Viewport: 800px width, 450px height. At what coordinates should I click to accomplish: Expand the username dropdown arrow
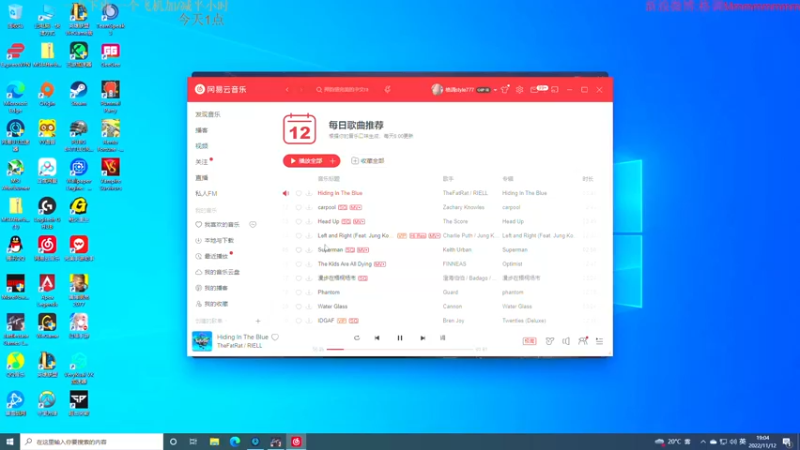click(x=495, y=90)
